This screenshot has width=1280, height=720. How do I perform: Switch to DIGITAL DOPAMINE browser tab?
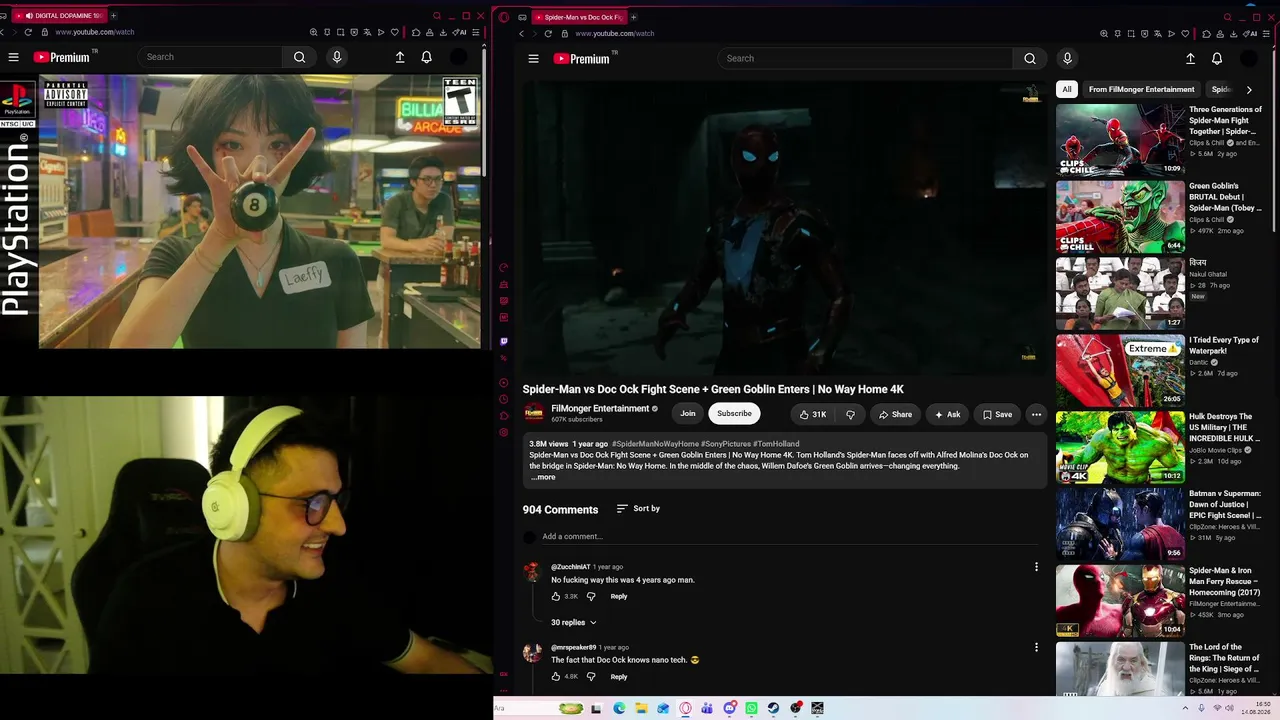(61, 16)
